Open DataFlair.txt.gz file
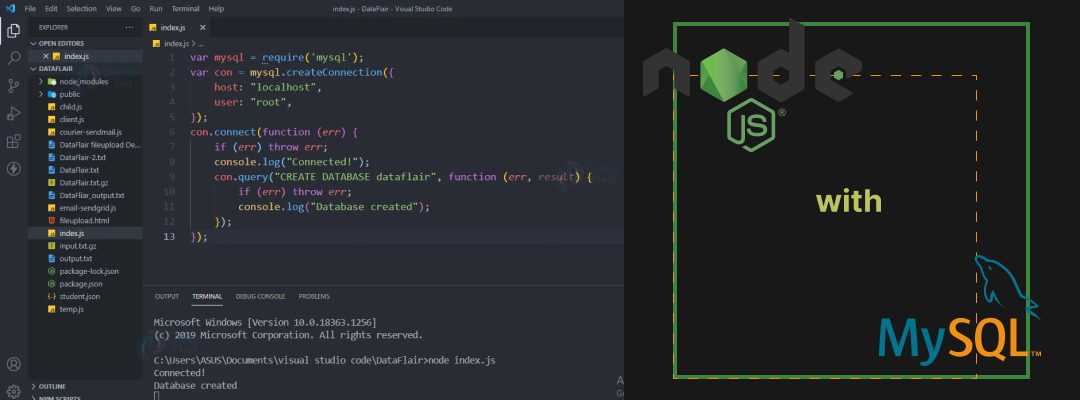 point(84,182)
